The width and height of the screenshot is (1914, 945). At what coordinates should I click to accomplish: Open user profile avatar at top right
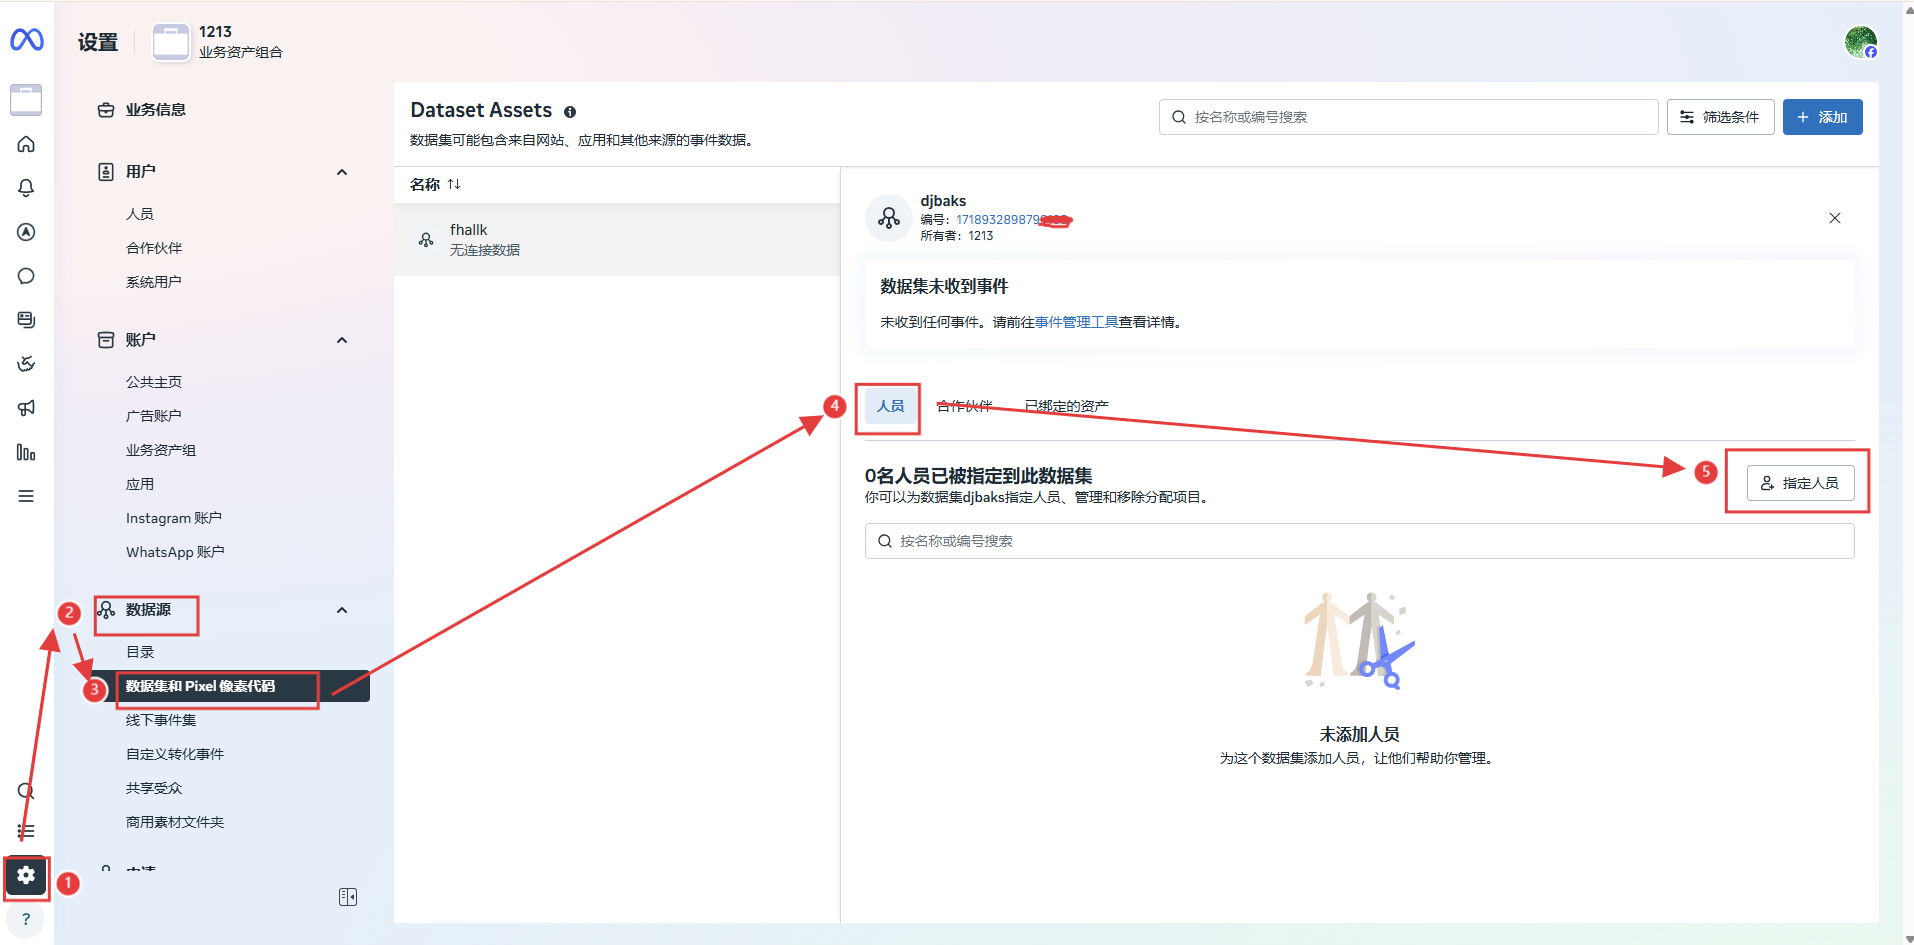[x=1861, y=42]
